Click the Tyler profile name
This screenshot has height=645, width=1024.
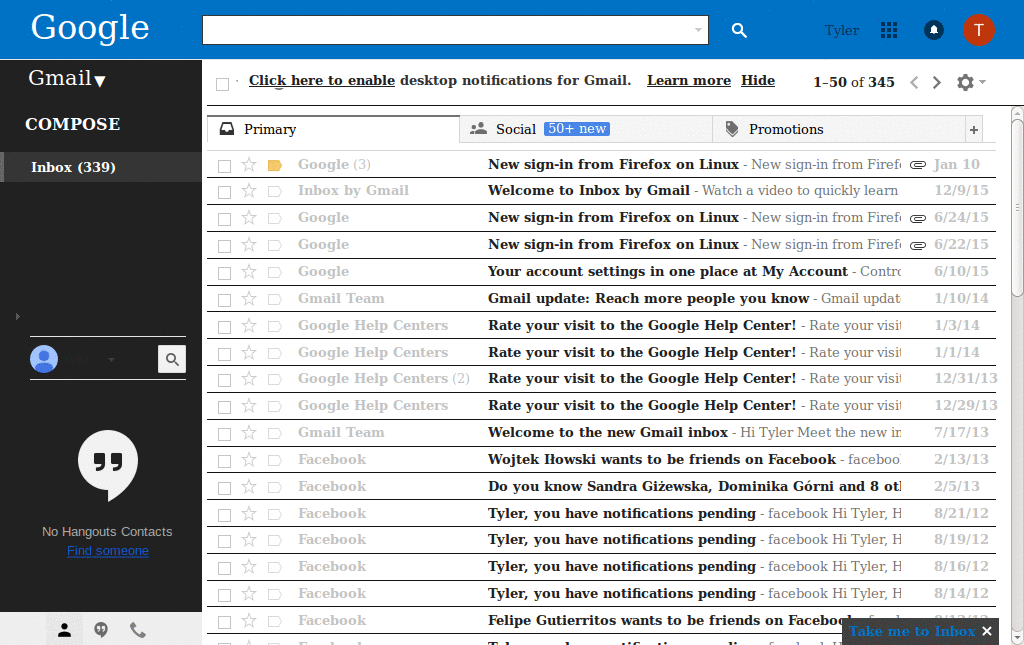point(841,30)
